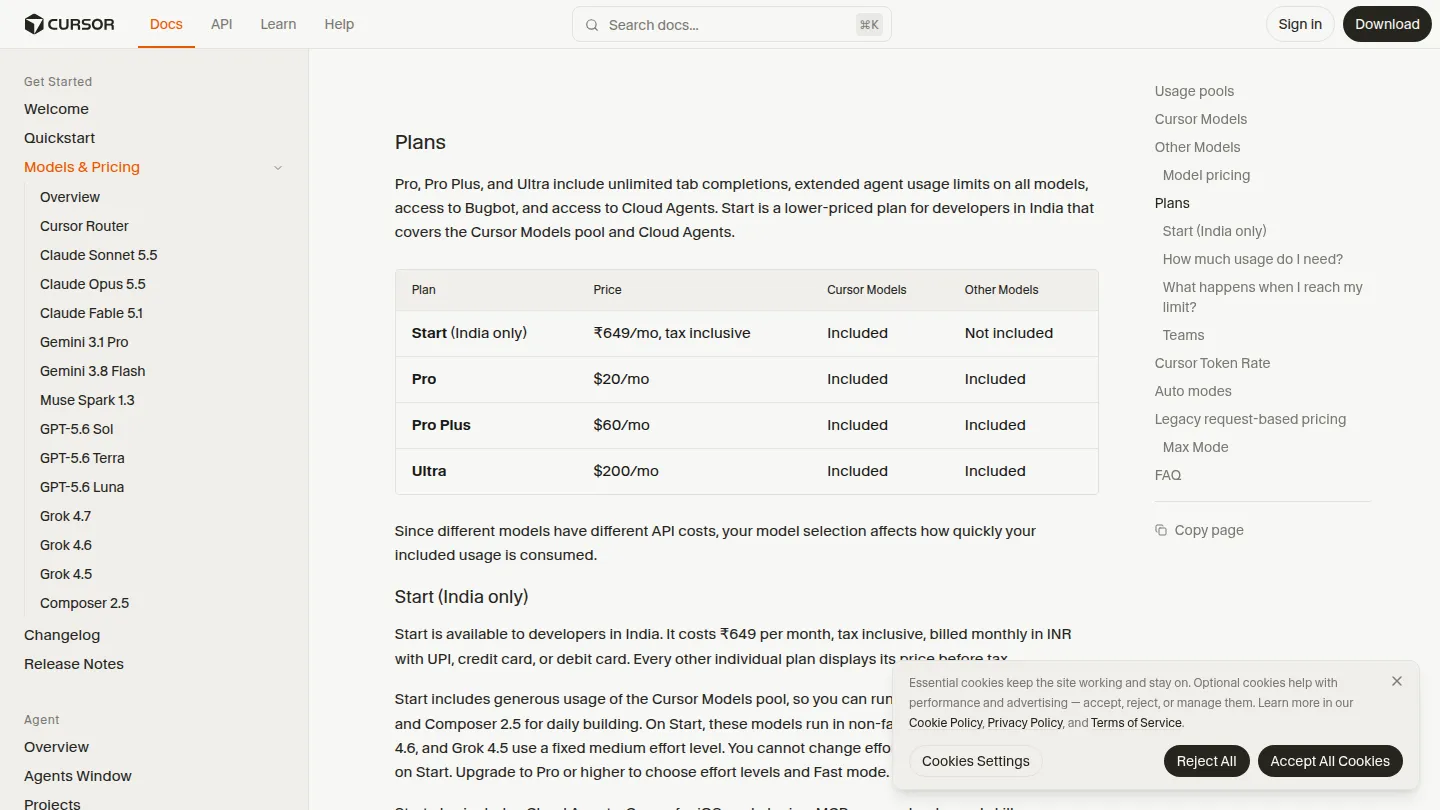Select Composer 2.5 in the sidebar
This screenshot has height=810, width=1440.
coord(85,603)
